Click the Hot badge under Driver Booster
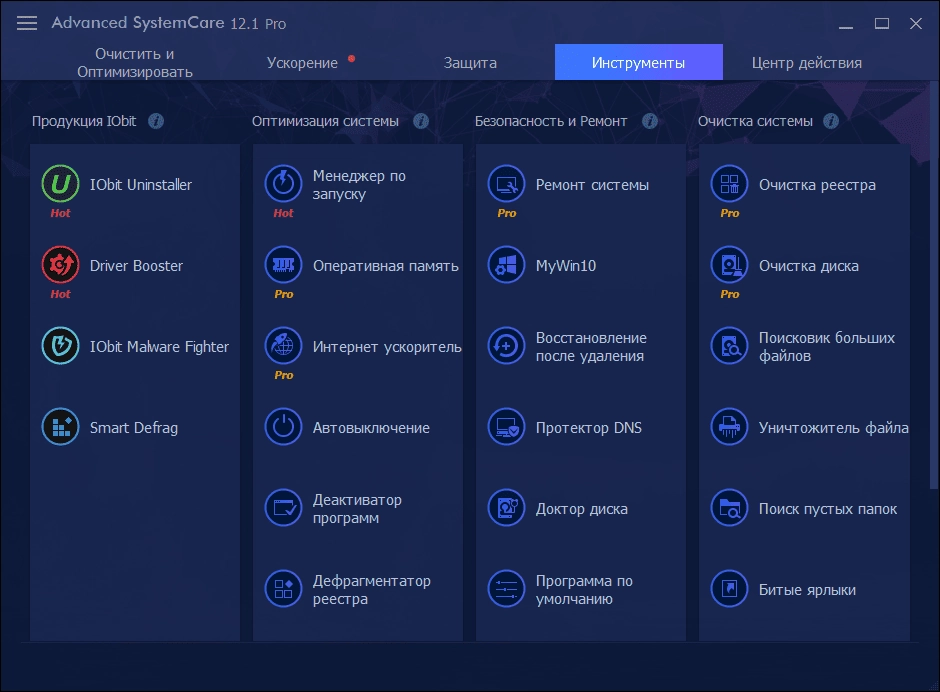The height and width of the screenshot is (692, 940). [61, 294]
